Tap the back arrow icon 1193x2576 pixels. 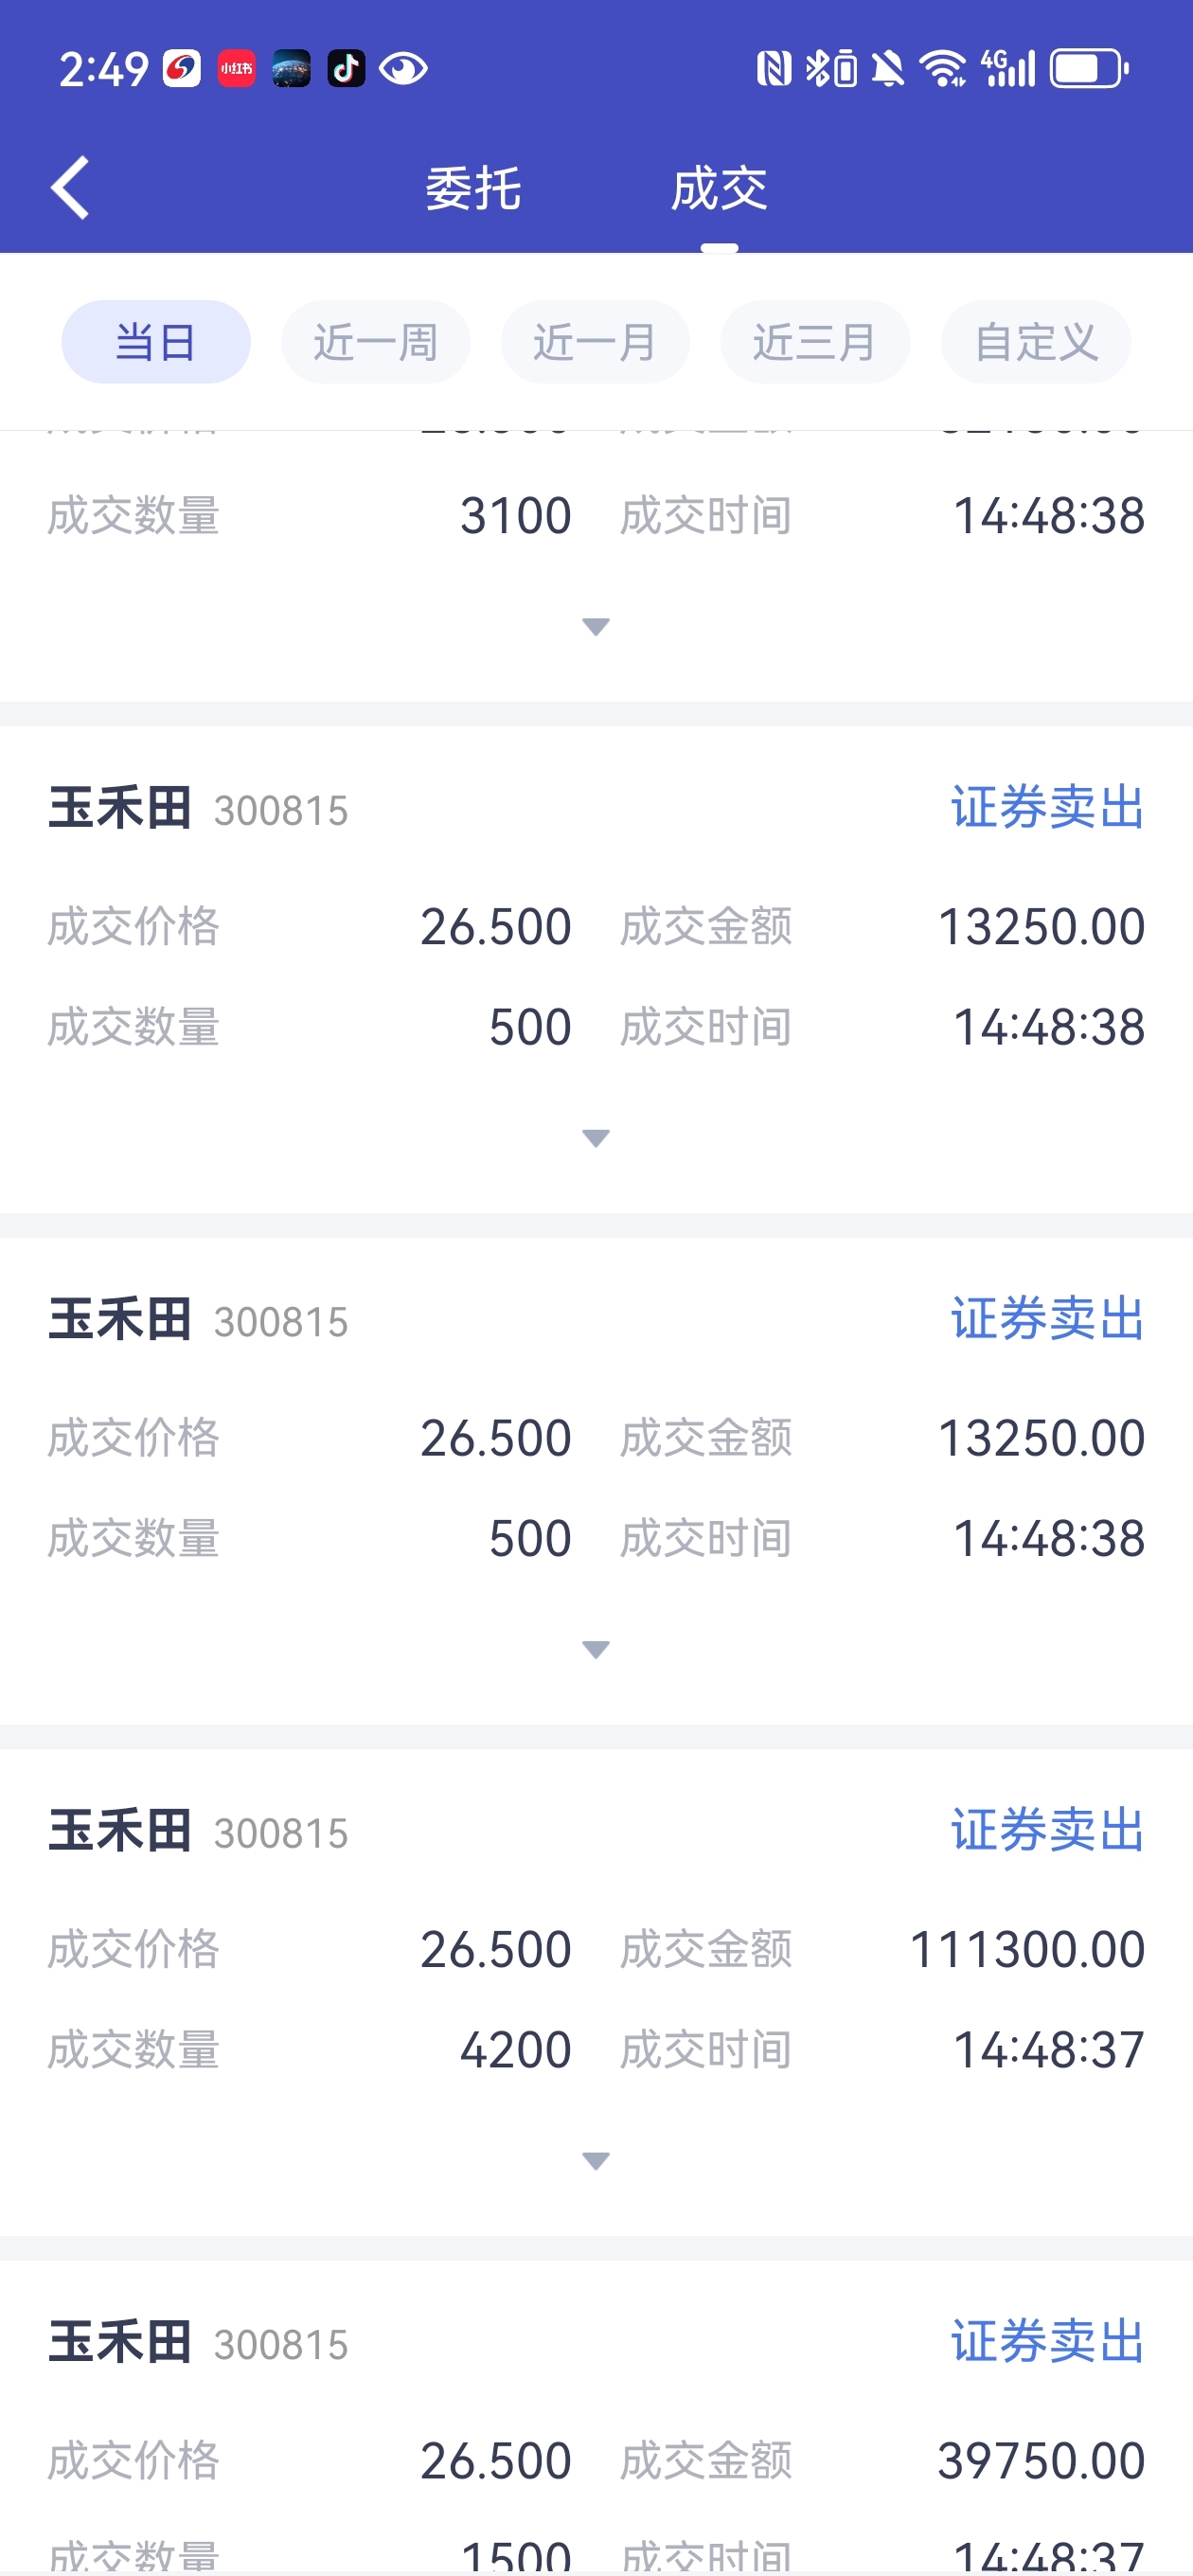[70, 187]
